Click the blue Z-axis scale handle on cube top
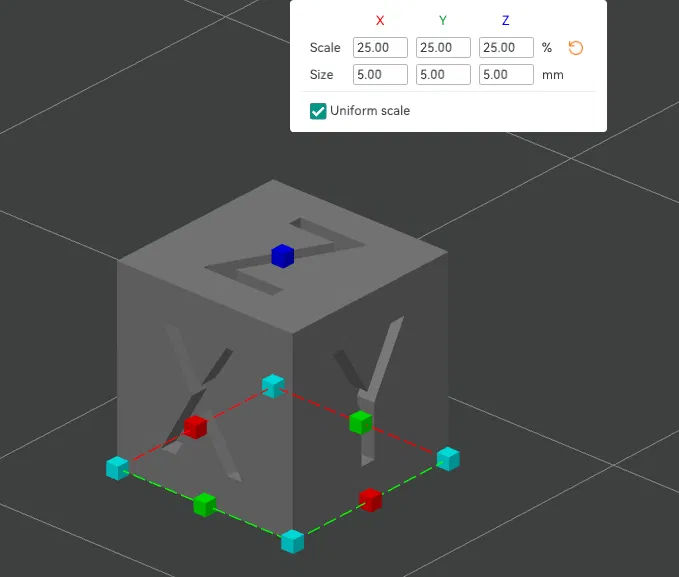Screen dimensions: 679x577 (x=283, y=256)
